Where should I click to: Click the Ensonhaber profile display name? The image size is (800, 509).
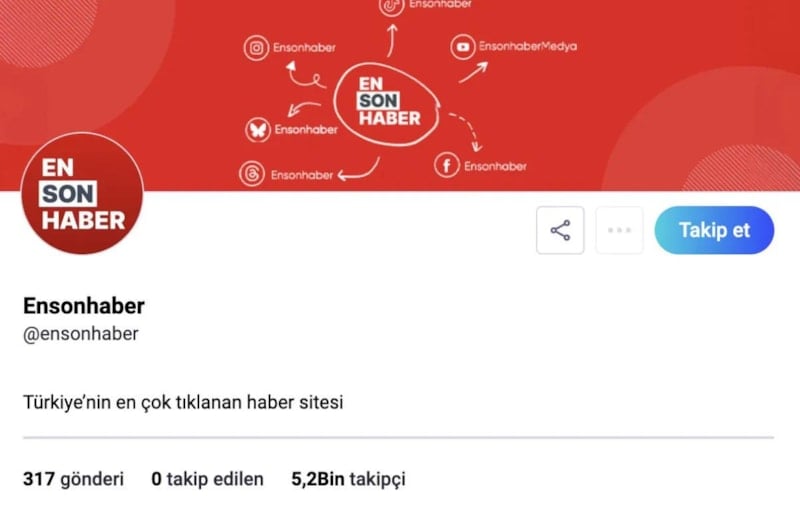coord(84,306)
